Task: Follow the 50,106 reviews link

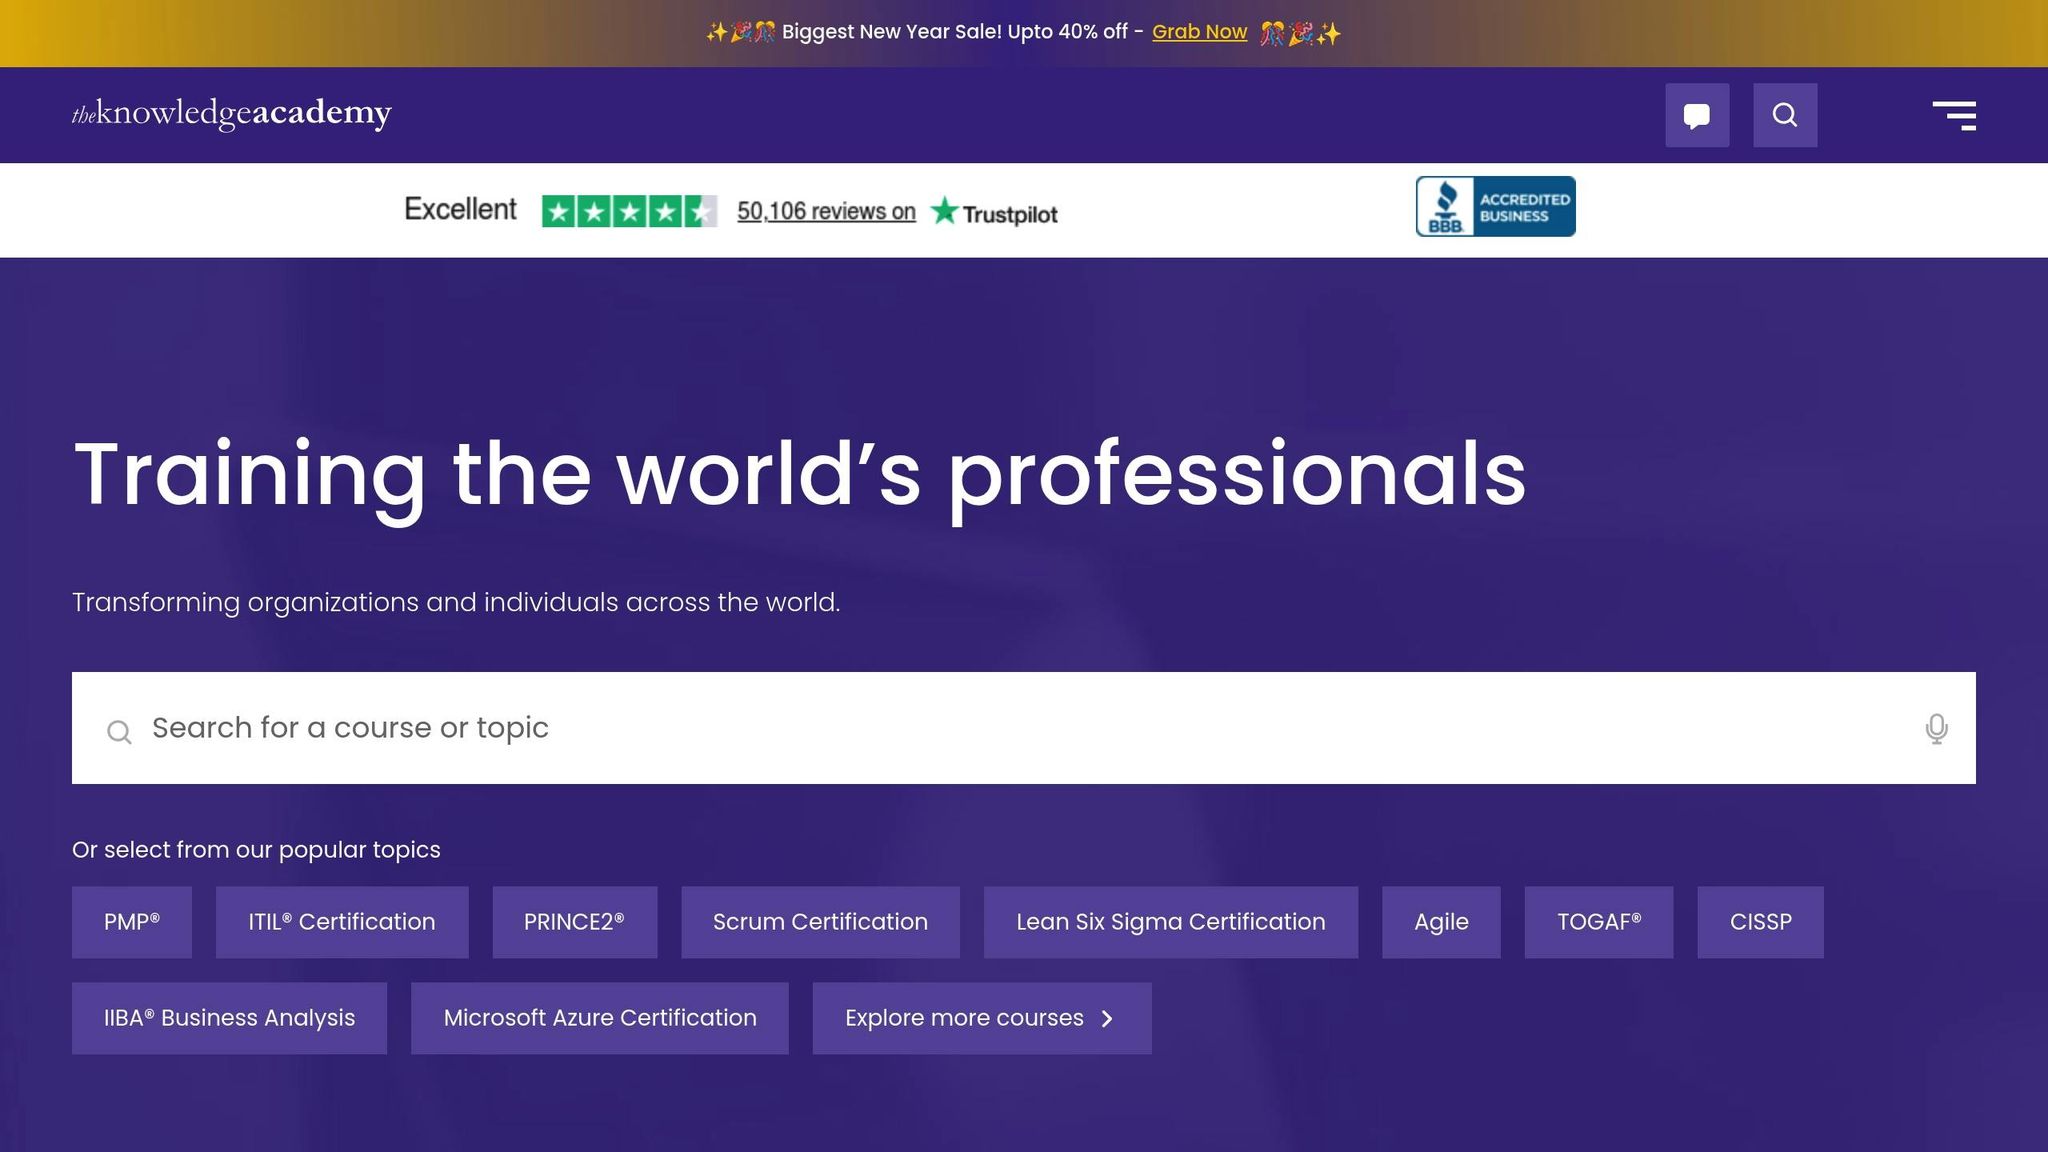Action: [x=827, y=211]
